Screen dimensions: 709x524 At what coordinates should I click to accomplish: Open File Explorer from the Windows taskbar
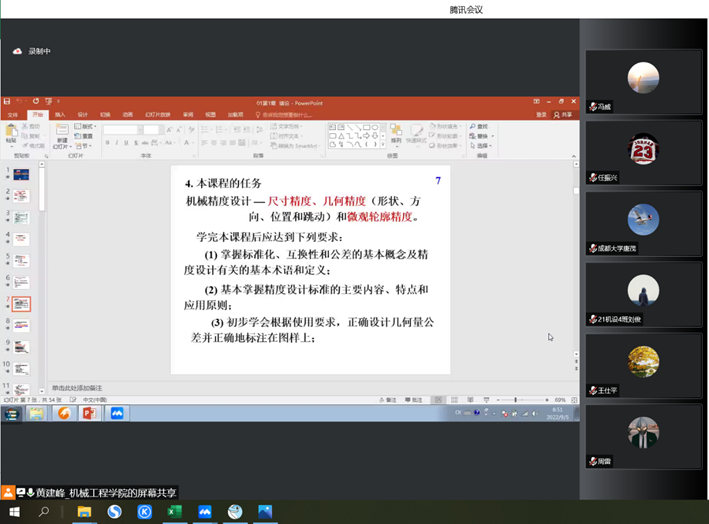pyautogui.click(x=84, y=511)
